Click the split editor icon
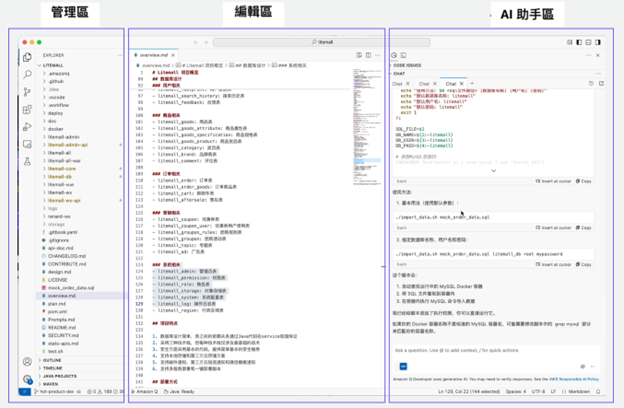The image size is (624, 408). [x=369, y=55]
